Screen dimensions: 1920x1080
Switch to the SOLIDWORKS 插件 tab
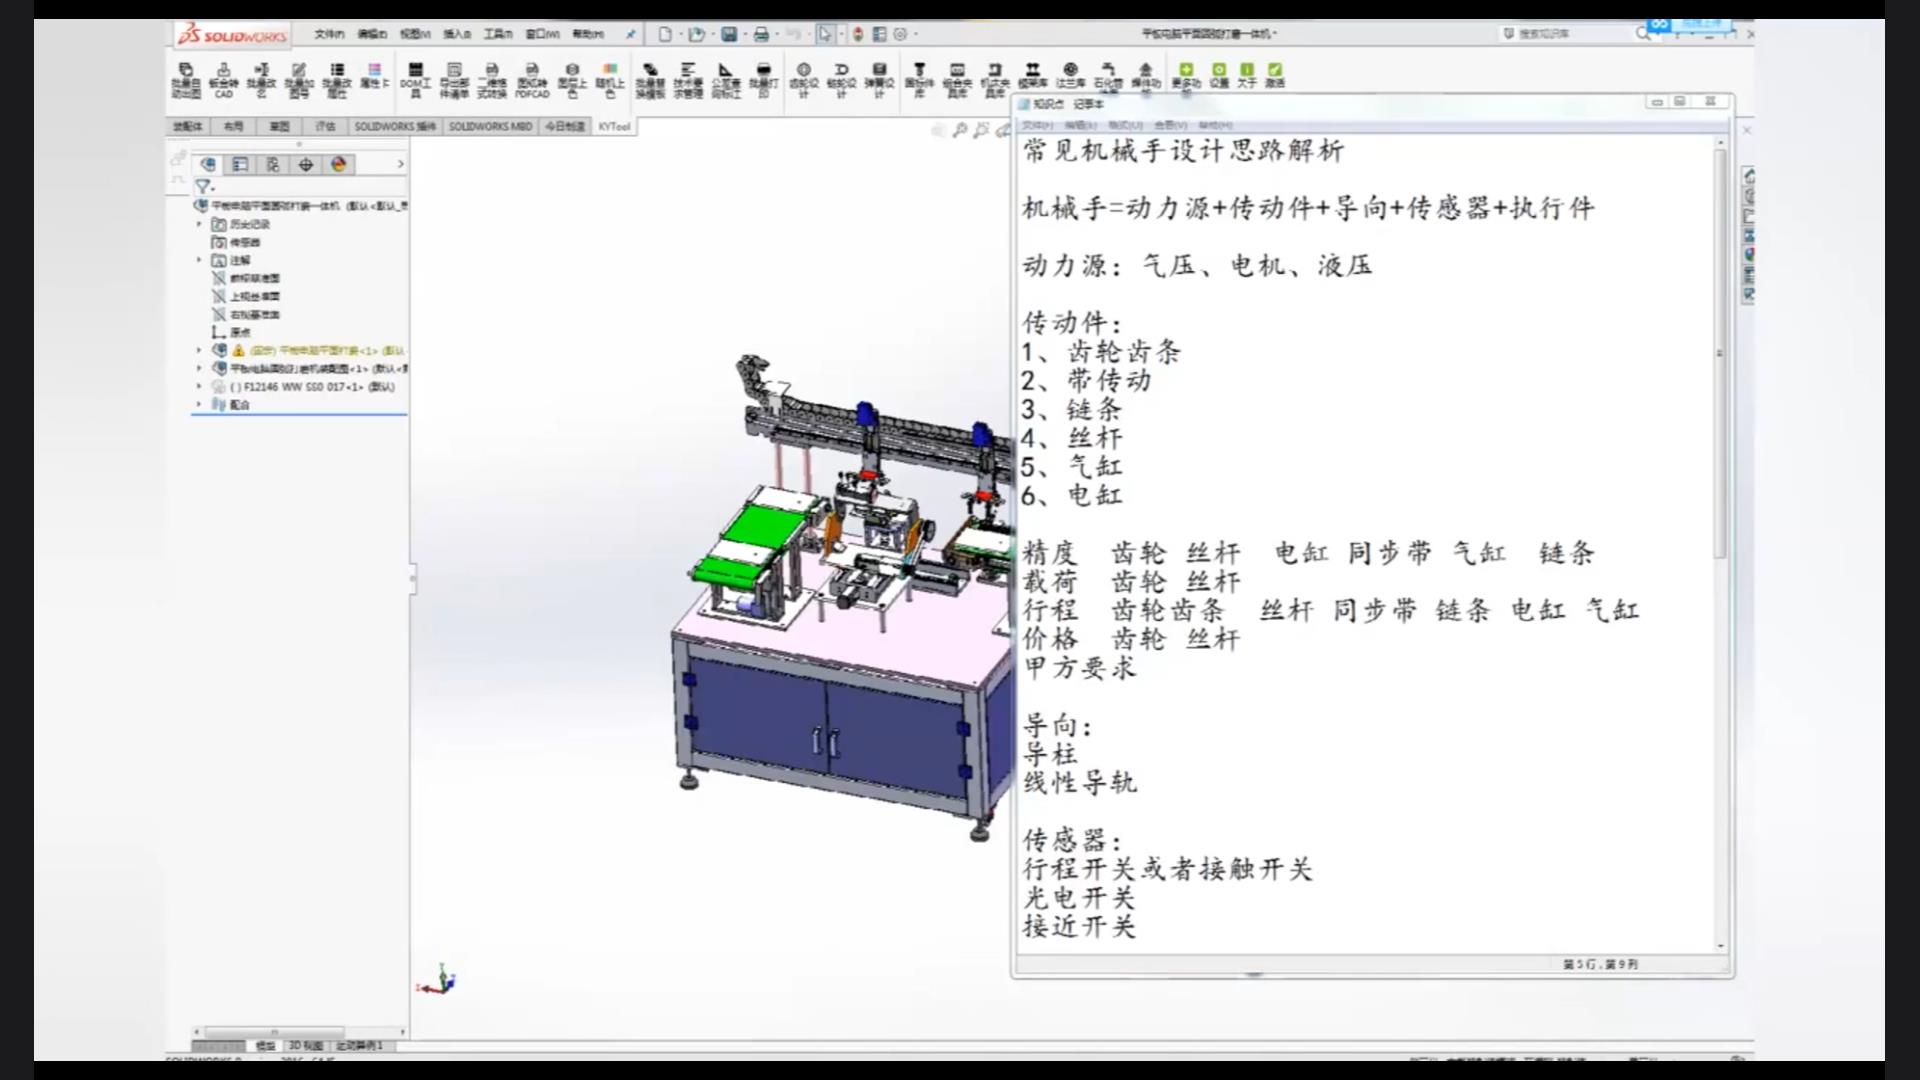395,126
